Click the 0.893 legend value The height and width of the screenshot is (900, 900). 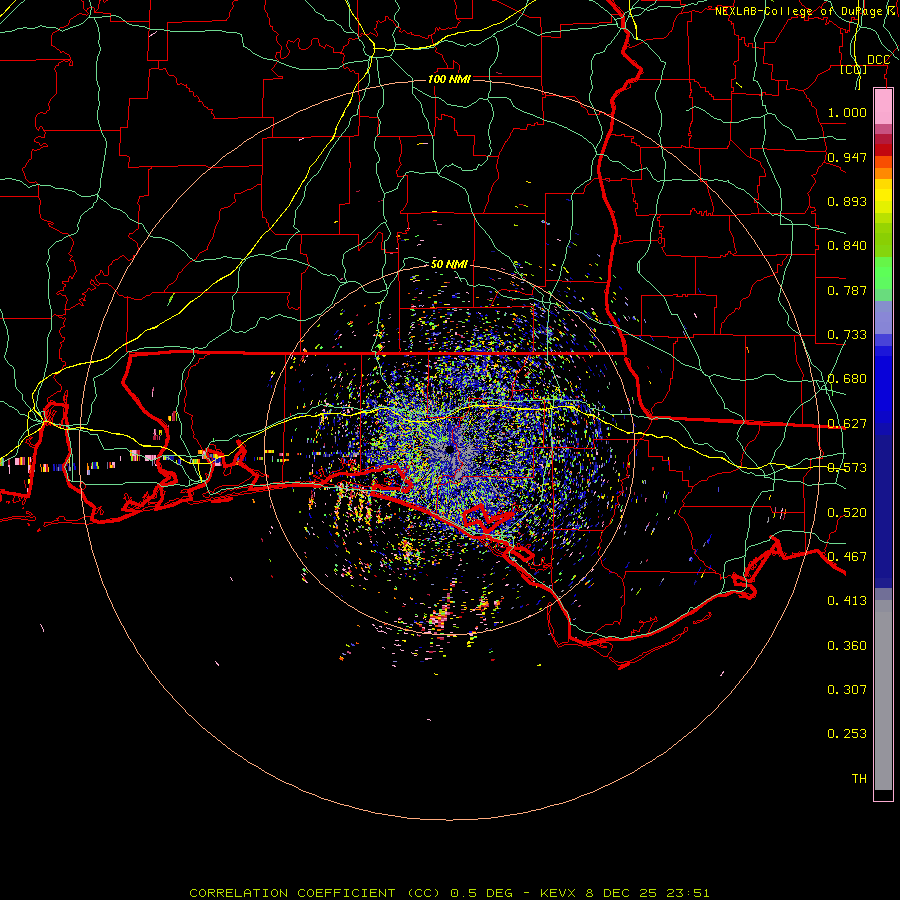coord(847,201)
